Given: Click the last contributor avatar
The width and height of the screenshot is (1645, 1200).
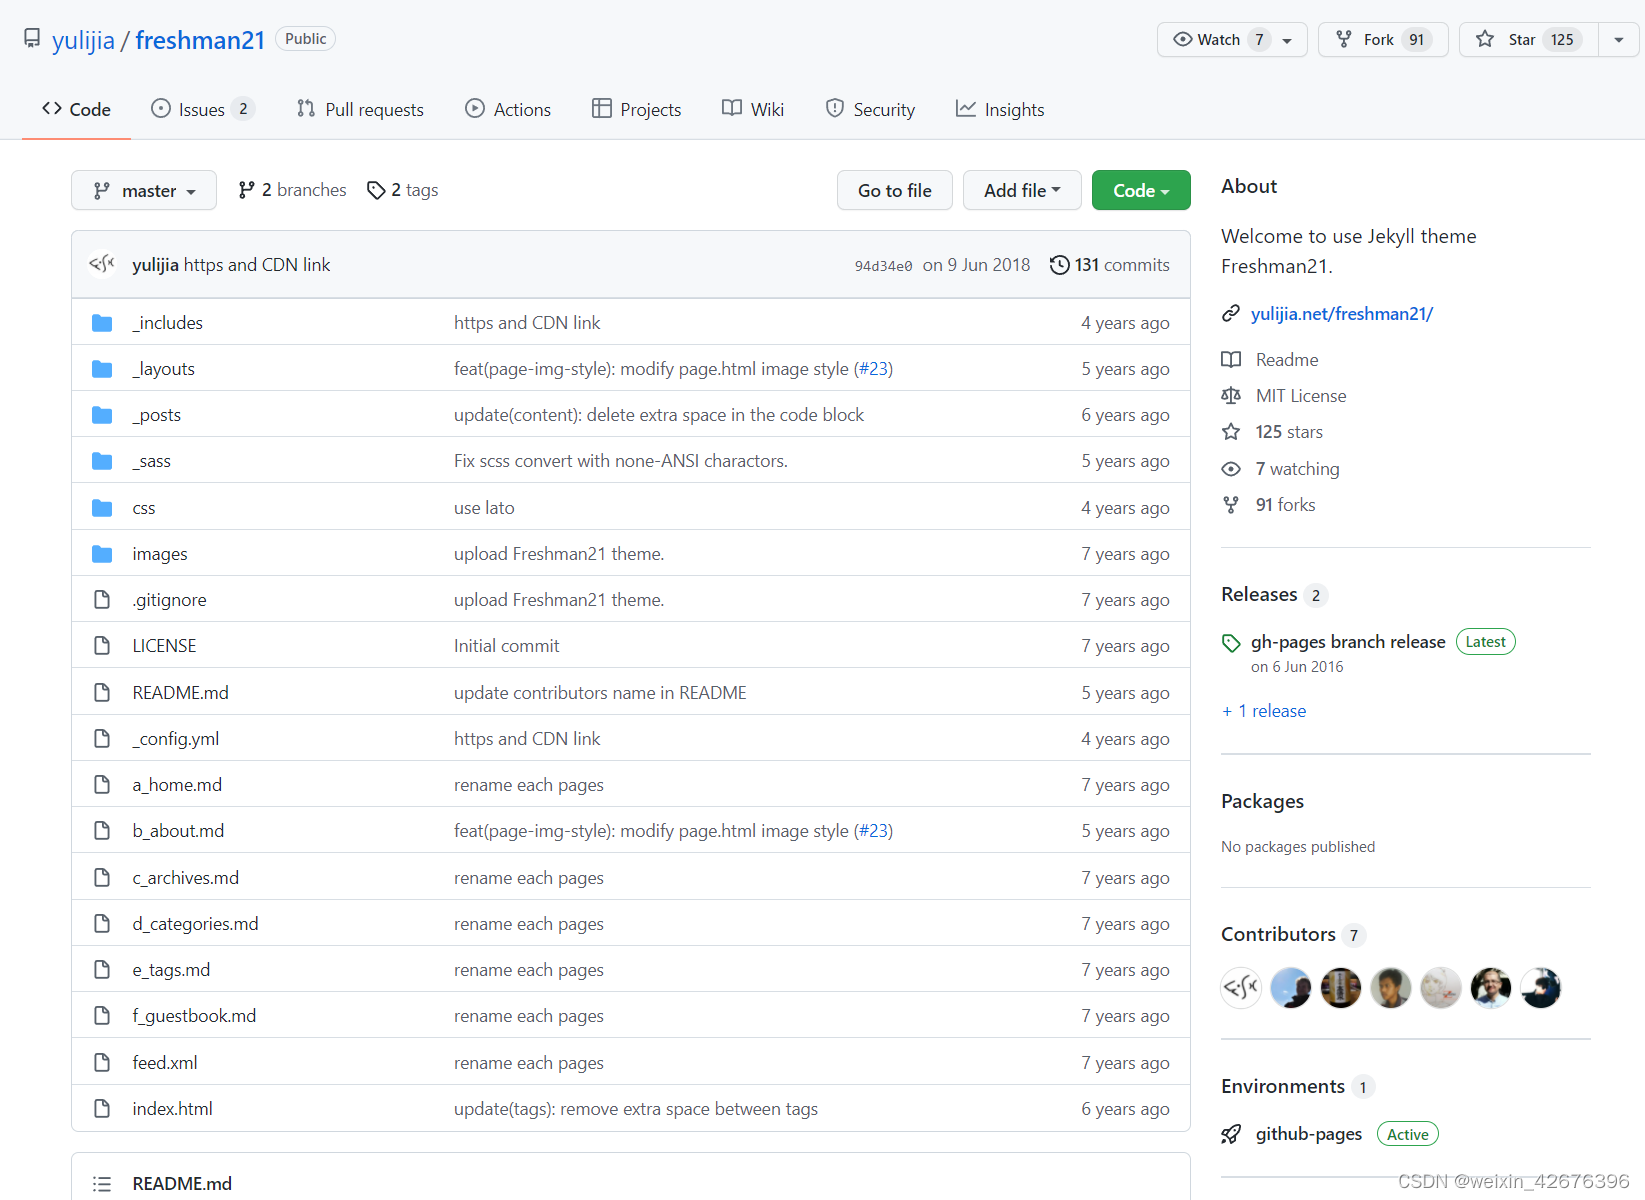Looking at the screenshot, I should pyautogui.click(x=1541, y=988).
